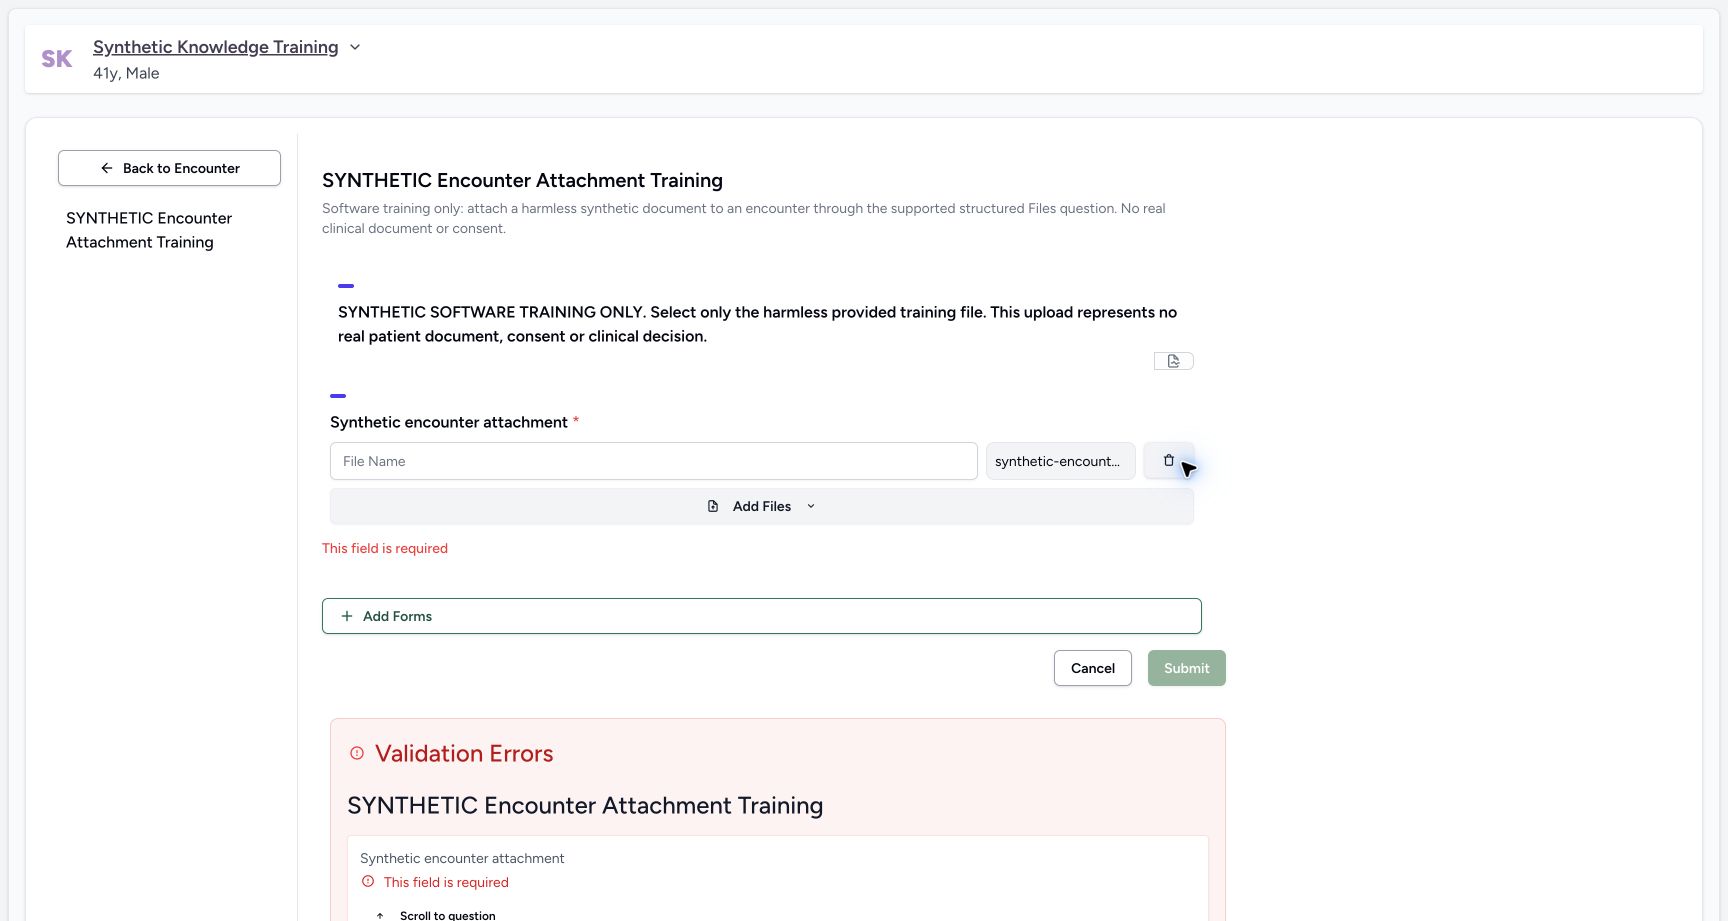
Task: Delete the attached file with trash icon
Action: coord(1168,461)
